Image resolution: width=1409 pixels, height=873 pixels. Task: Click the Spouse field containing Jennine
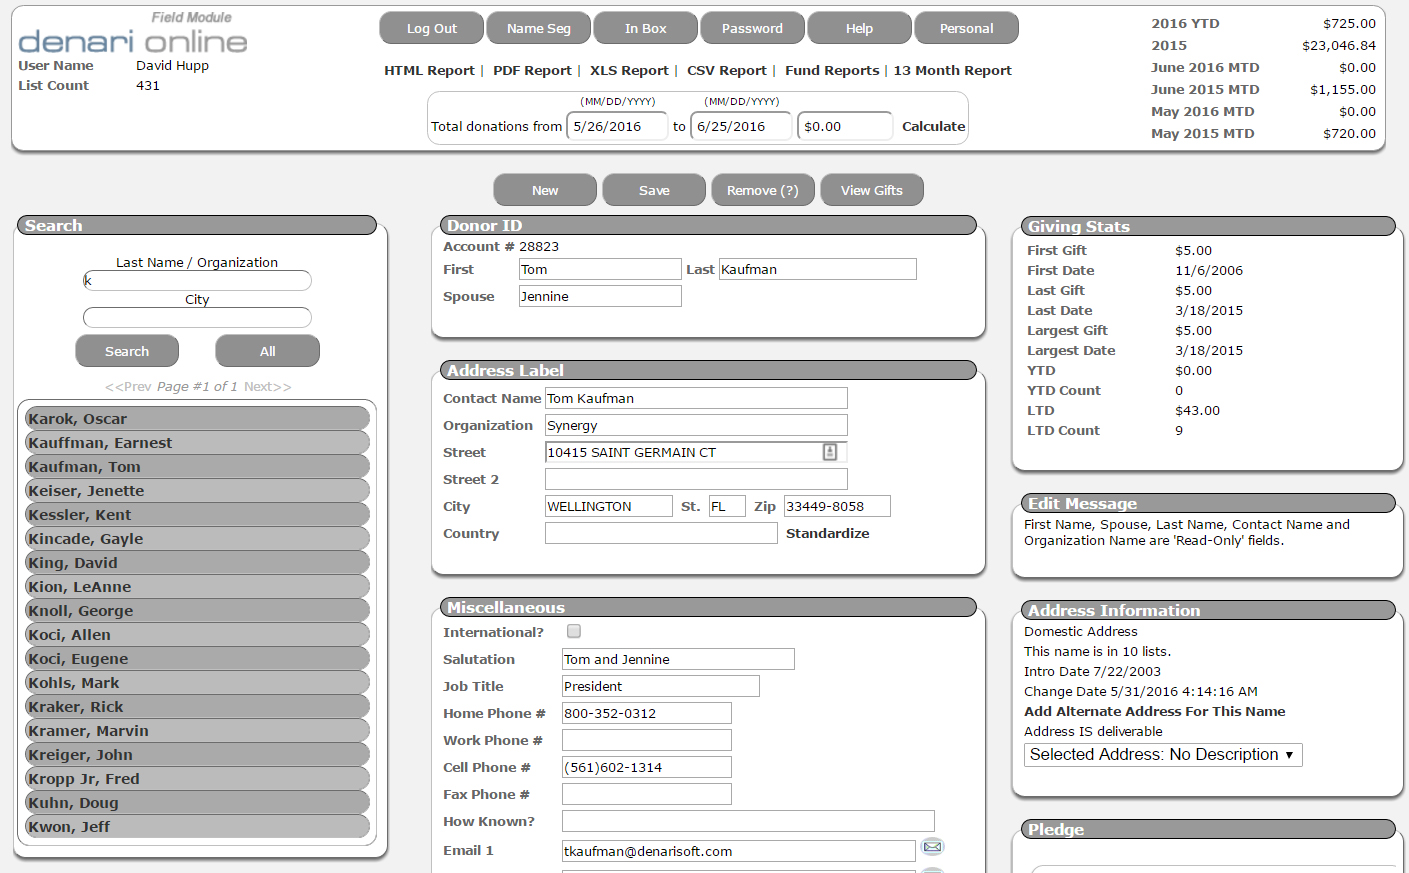click(x=600, y=296)
